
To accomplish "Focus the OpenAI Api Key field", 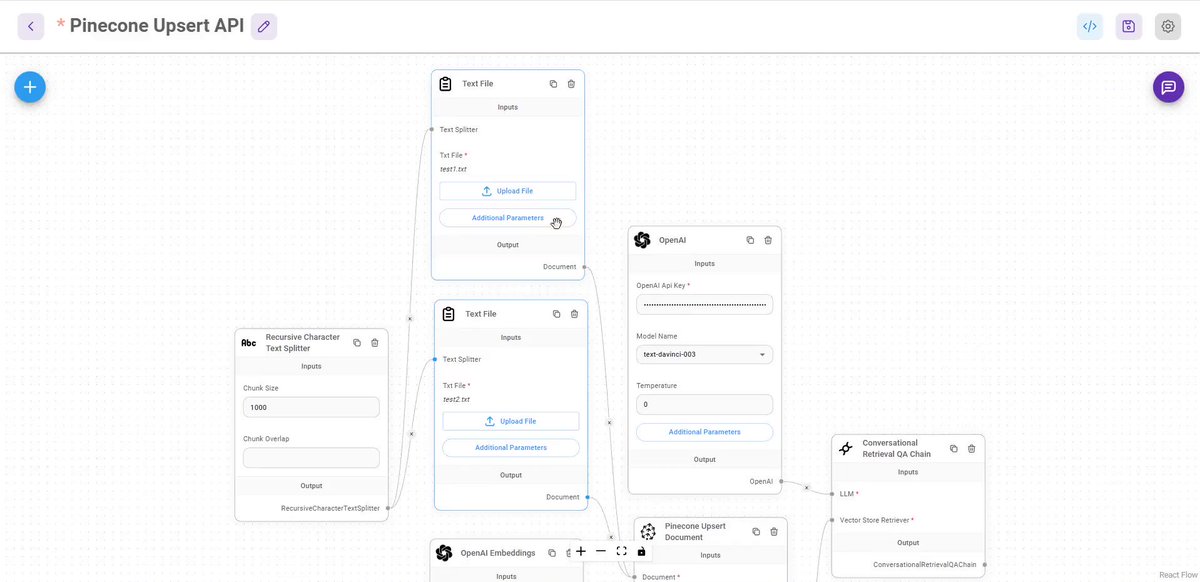I will 705,304.
